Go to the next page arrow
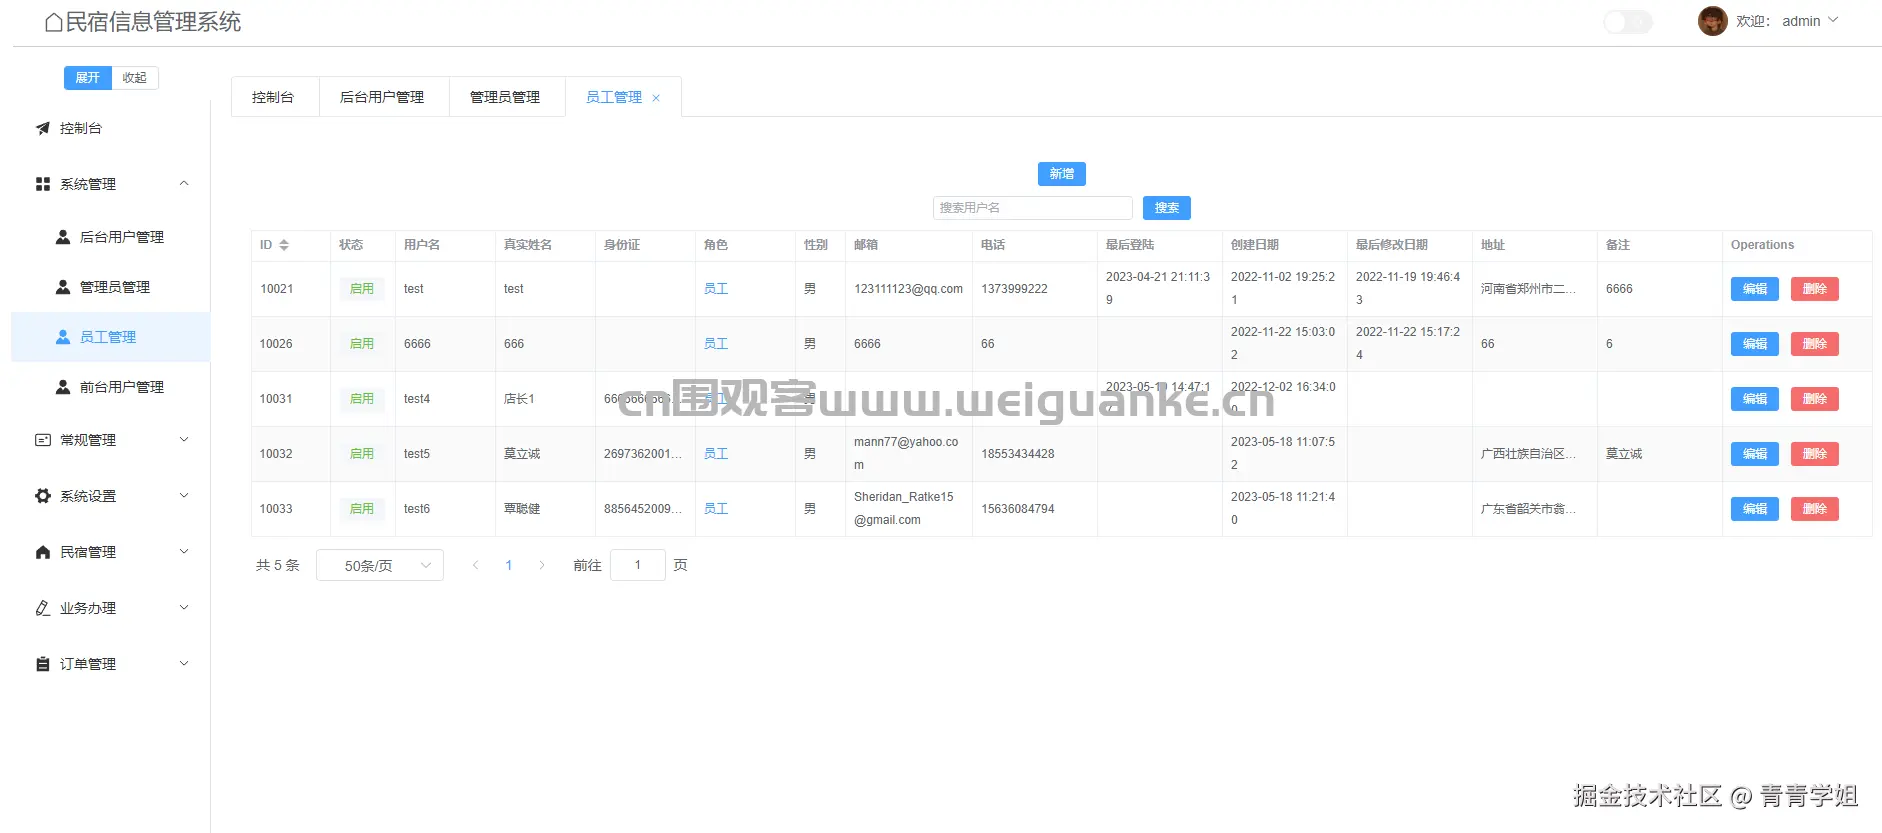This screenshot has width=1882, height=833. click(x=542, y=565)
